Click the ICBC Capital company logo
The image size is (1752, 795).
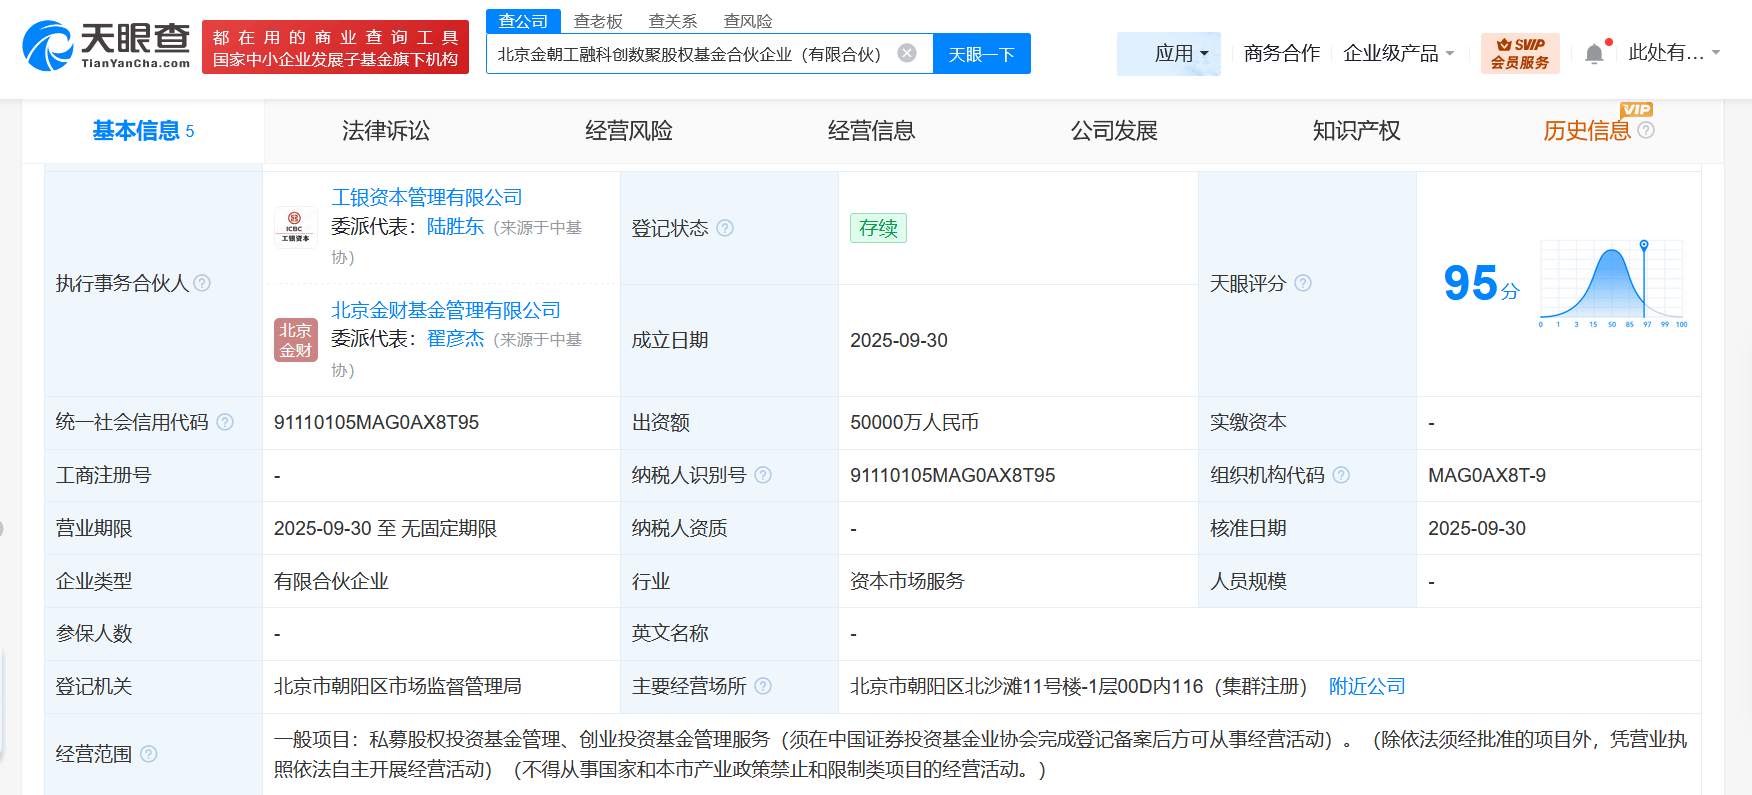coord(295,227)
